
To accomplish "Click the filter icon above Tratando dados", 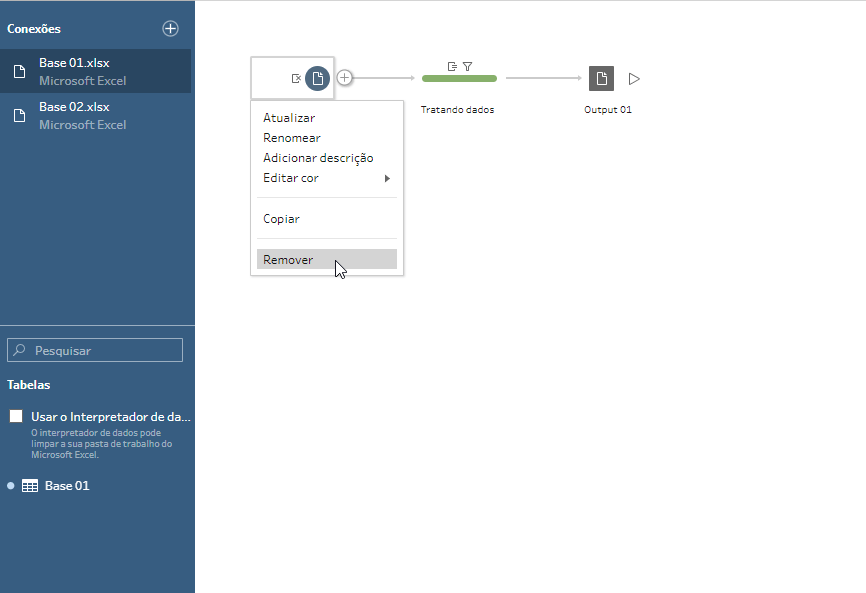I will click(x=467, y=66).
